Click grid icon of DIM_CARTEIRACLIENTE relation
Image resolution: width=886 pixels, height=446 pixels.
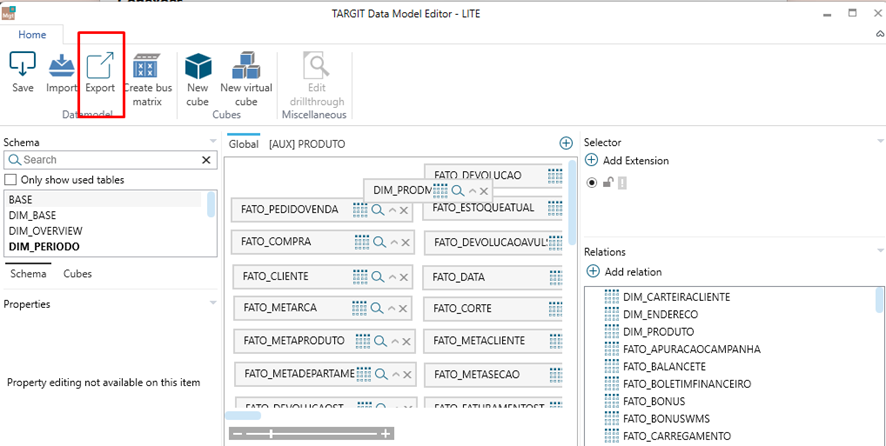tap(611, 296)
